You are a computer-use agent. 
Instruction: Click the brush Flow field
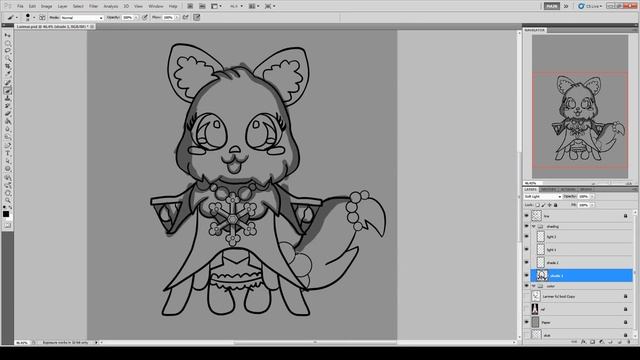coord(168,18)
